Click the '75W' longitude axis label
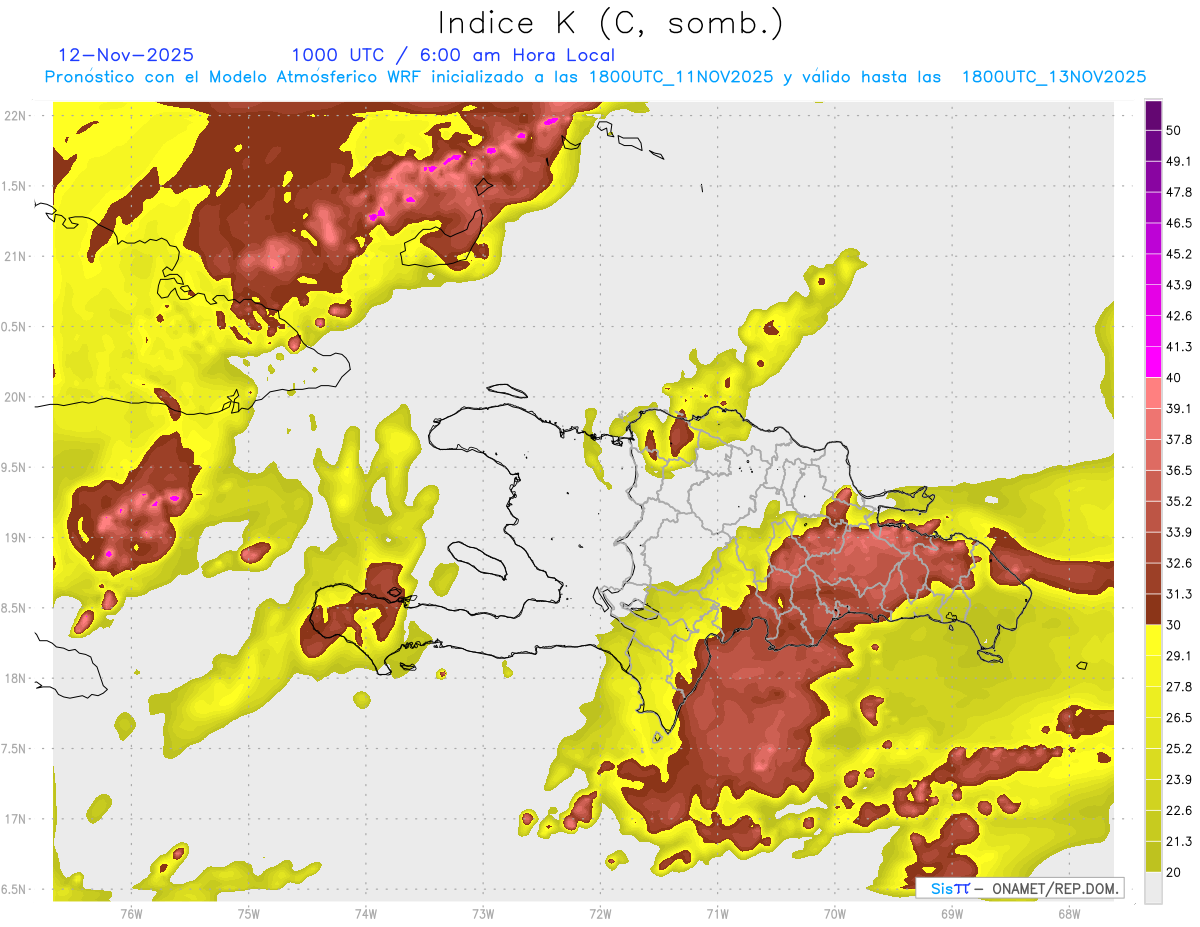Image resolution: width=1200 pixels, height=927 pixels. pos(249,914)
